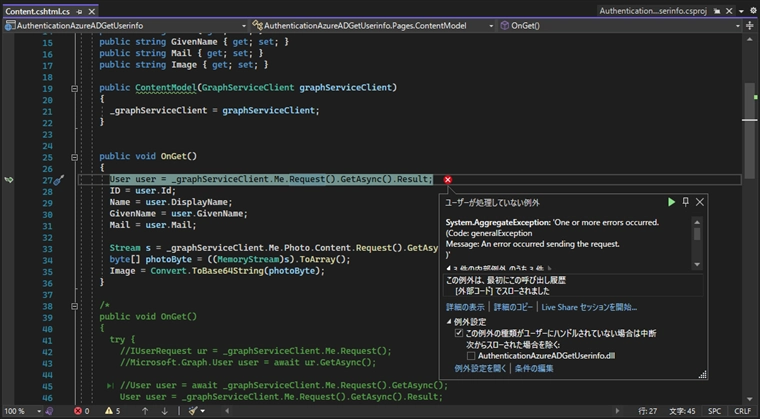Open the 100 % zoom level dropdown
760x419 pixels.
click(x=23, y=411)
